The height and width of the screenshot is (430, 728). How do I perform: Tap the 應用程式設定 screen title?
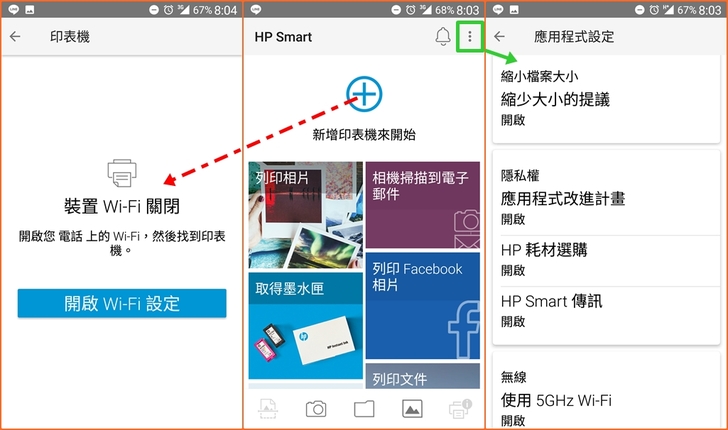(x=574, y=37)
